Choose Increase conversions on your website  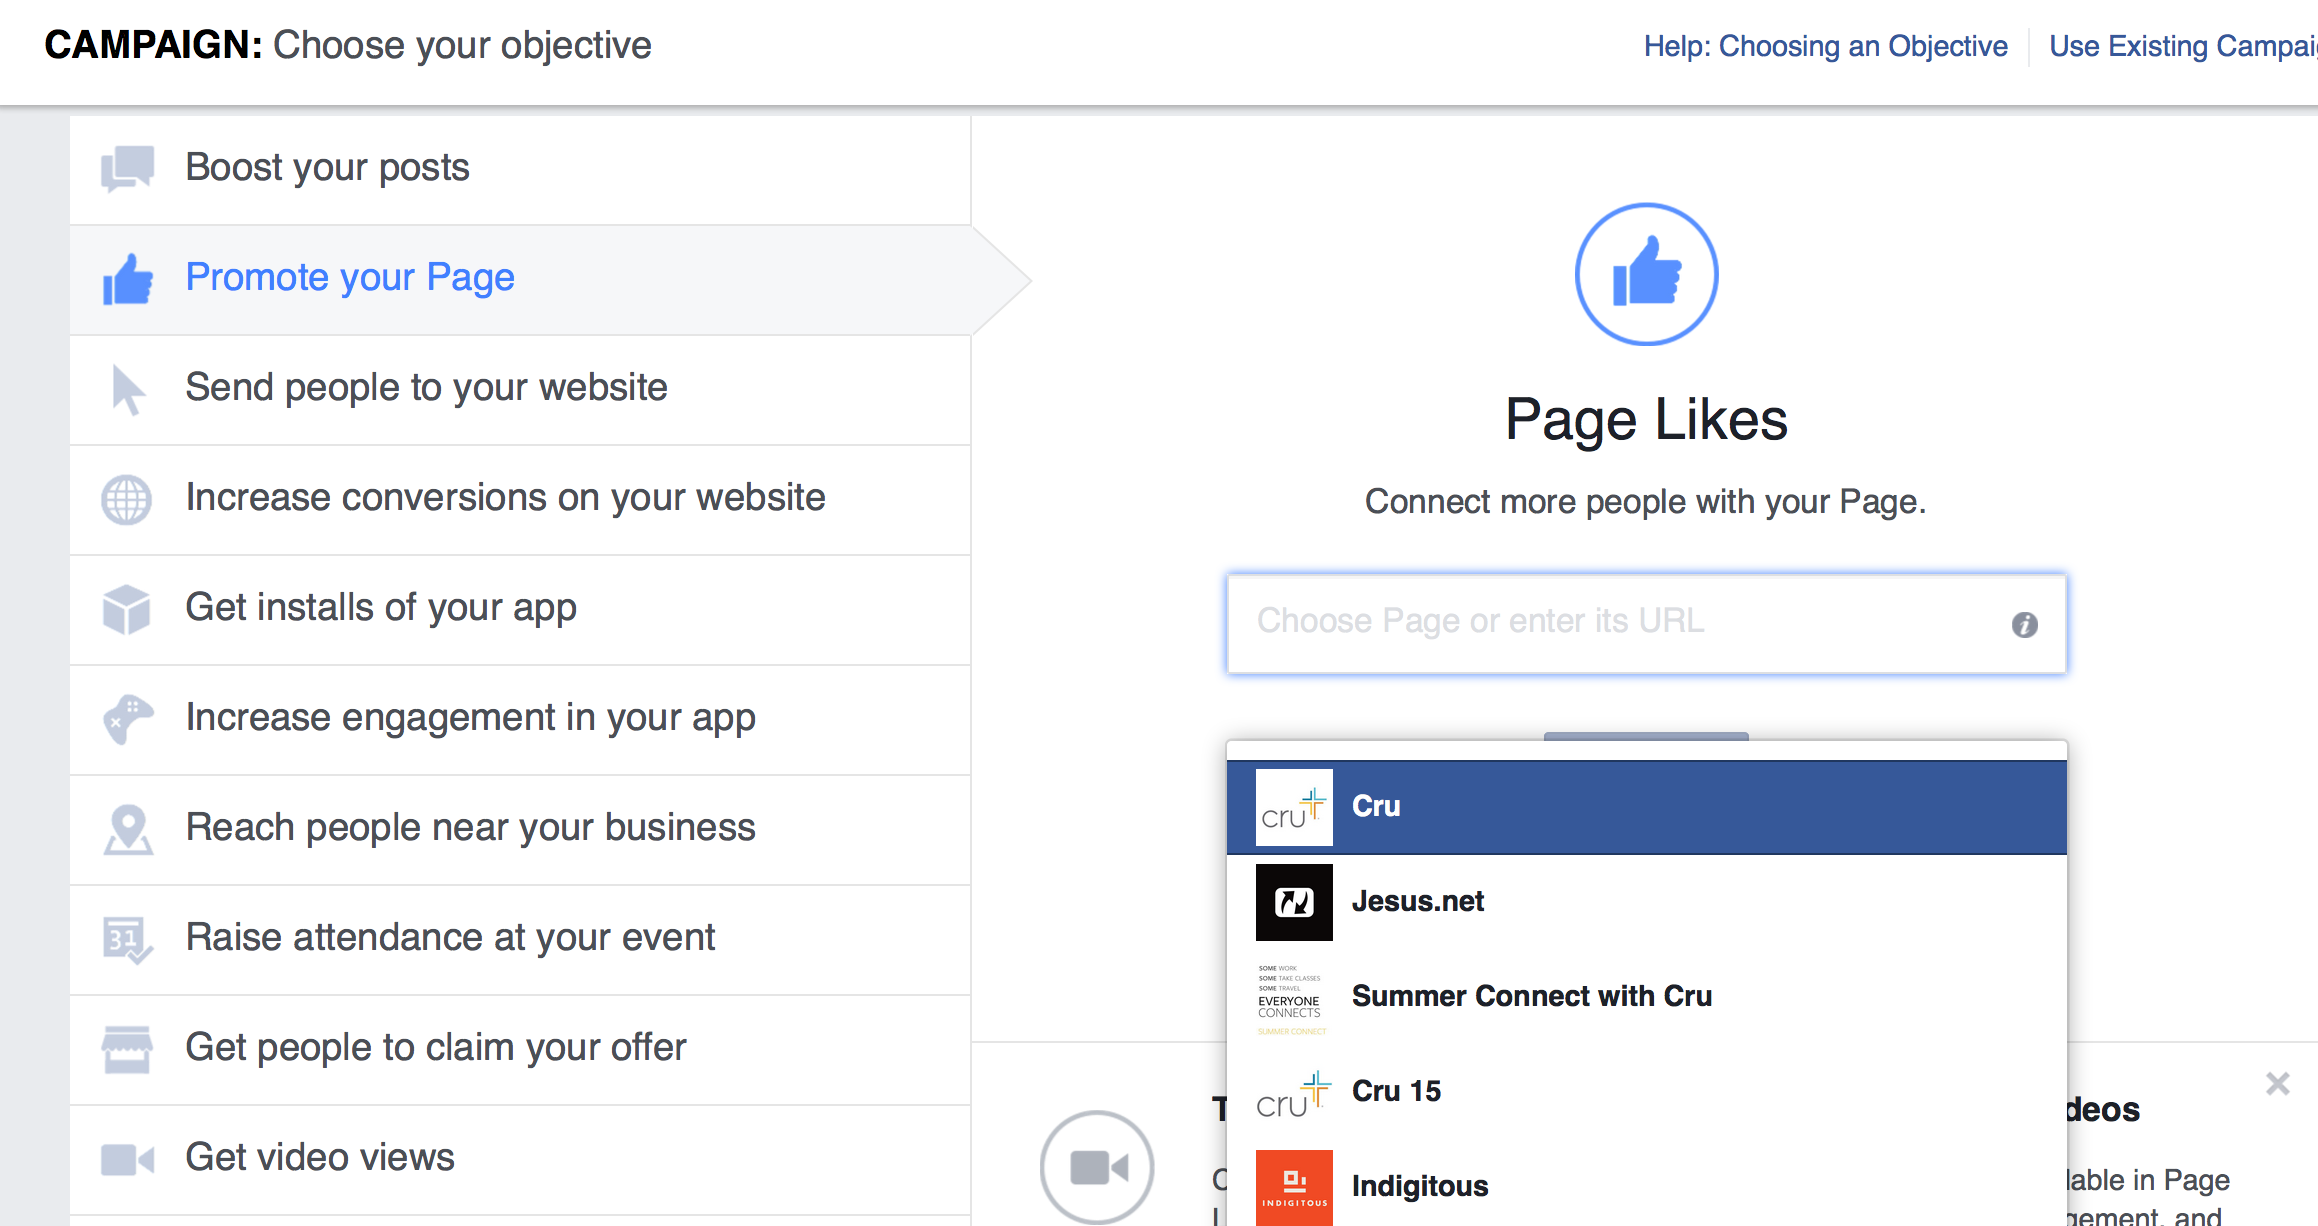tap(520, 499)
